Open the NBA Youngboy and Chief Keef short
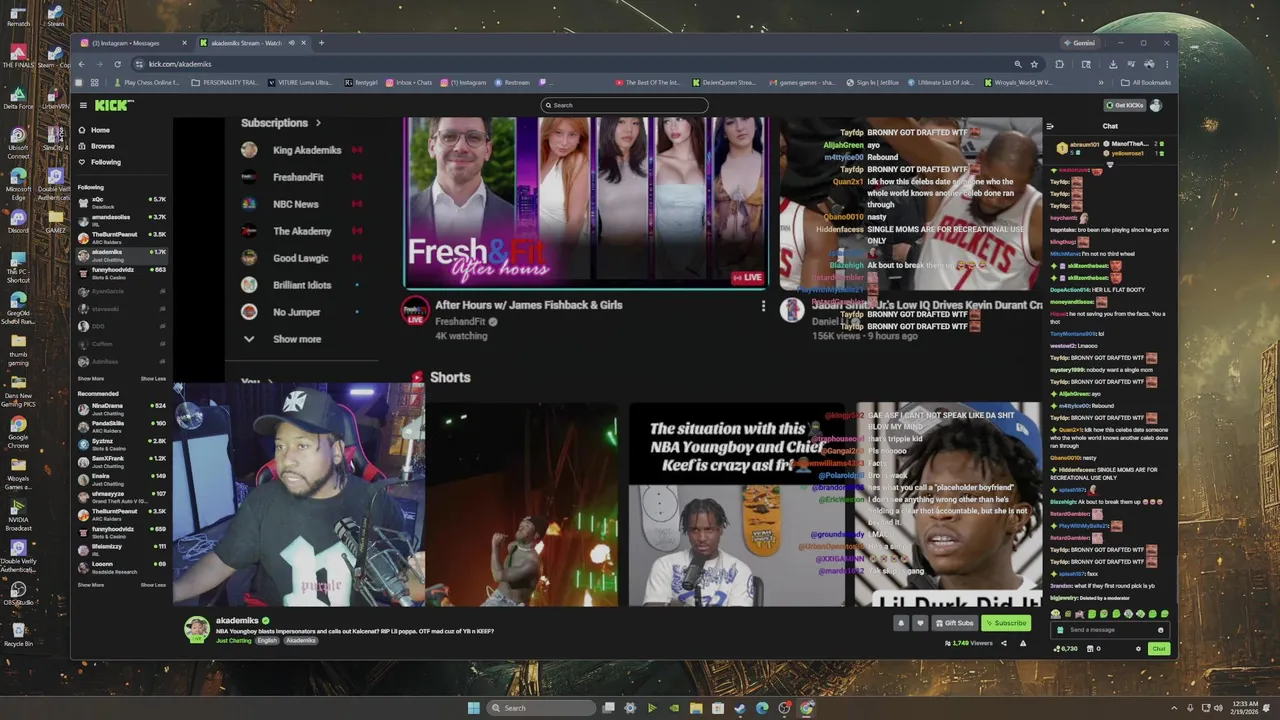 [x=736, y=505]
